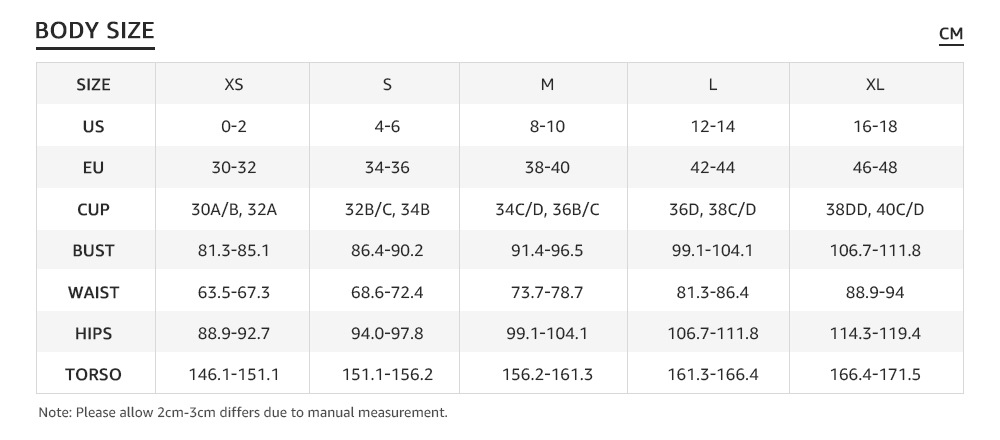
Task: Click the US 8-10 size cell
Action: click(547, 127)
